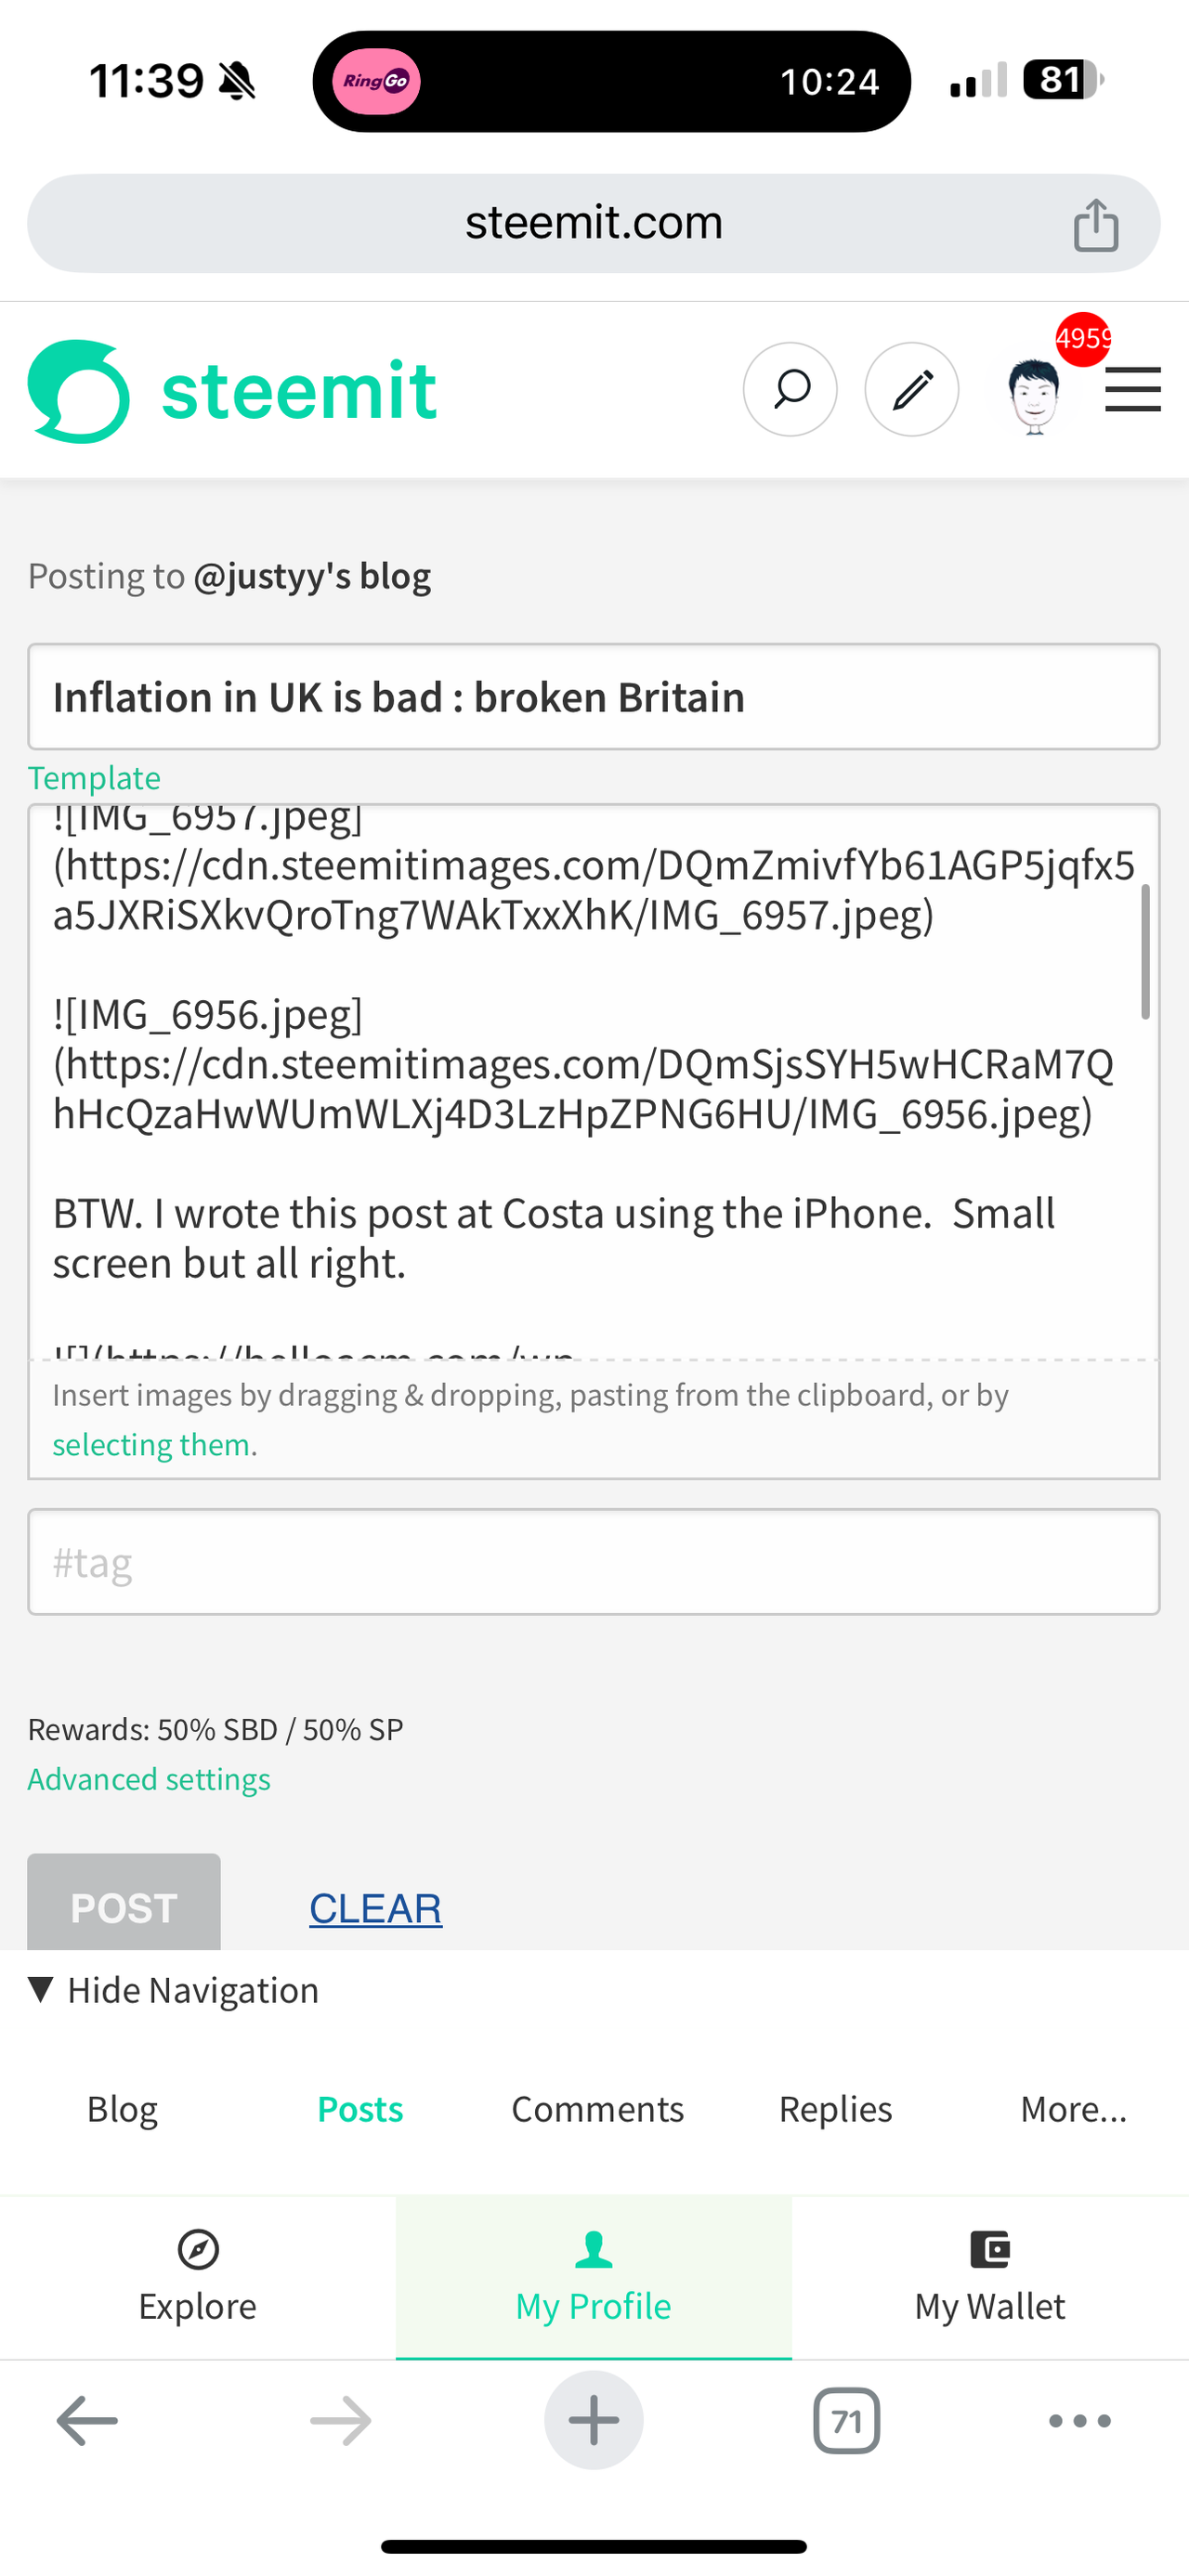Click the post body scrollbar thumb

tap(1145, 952)
